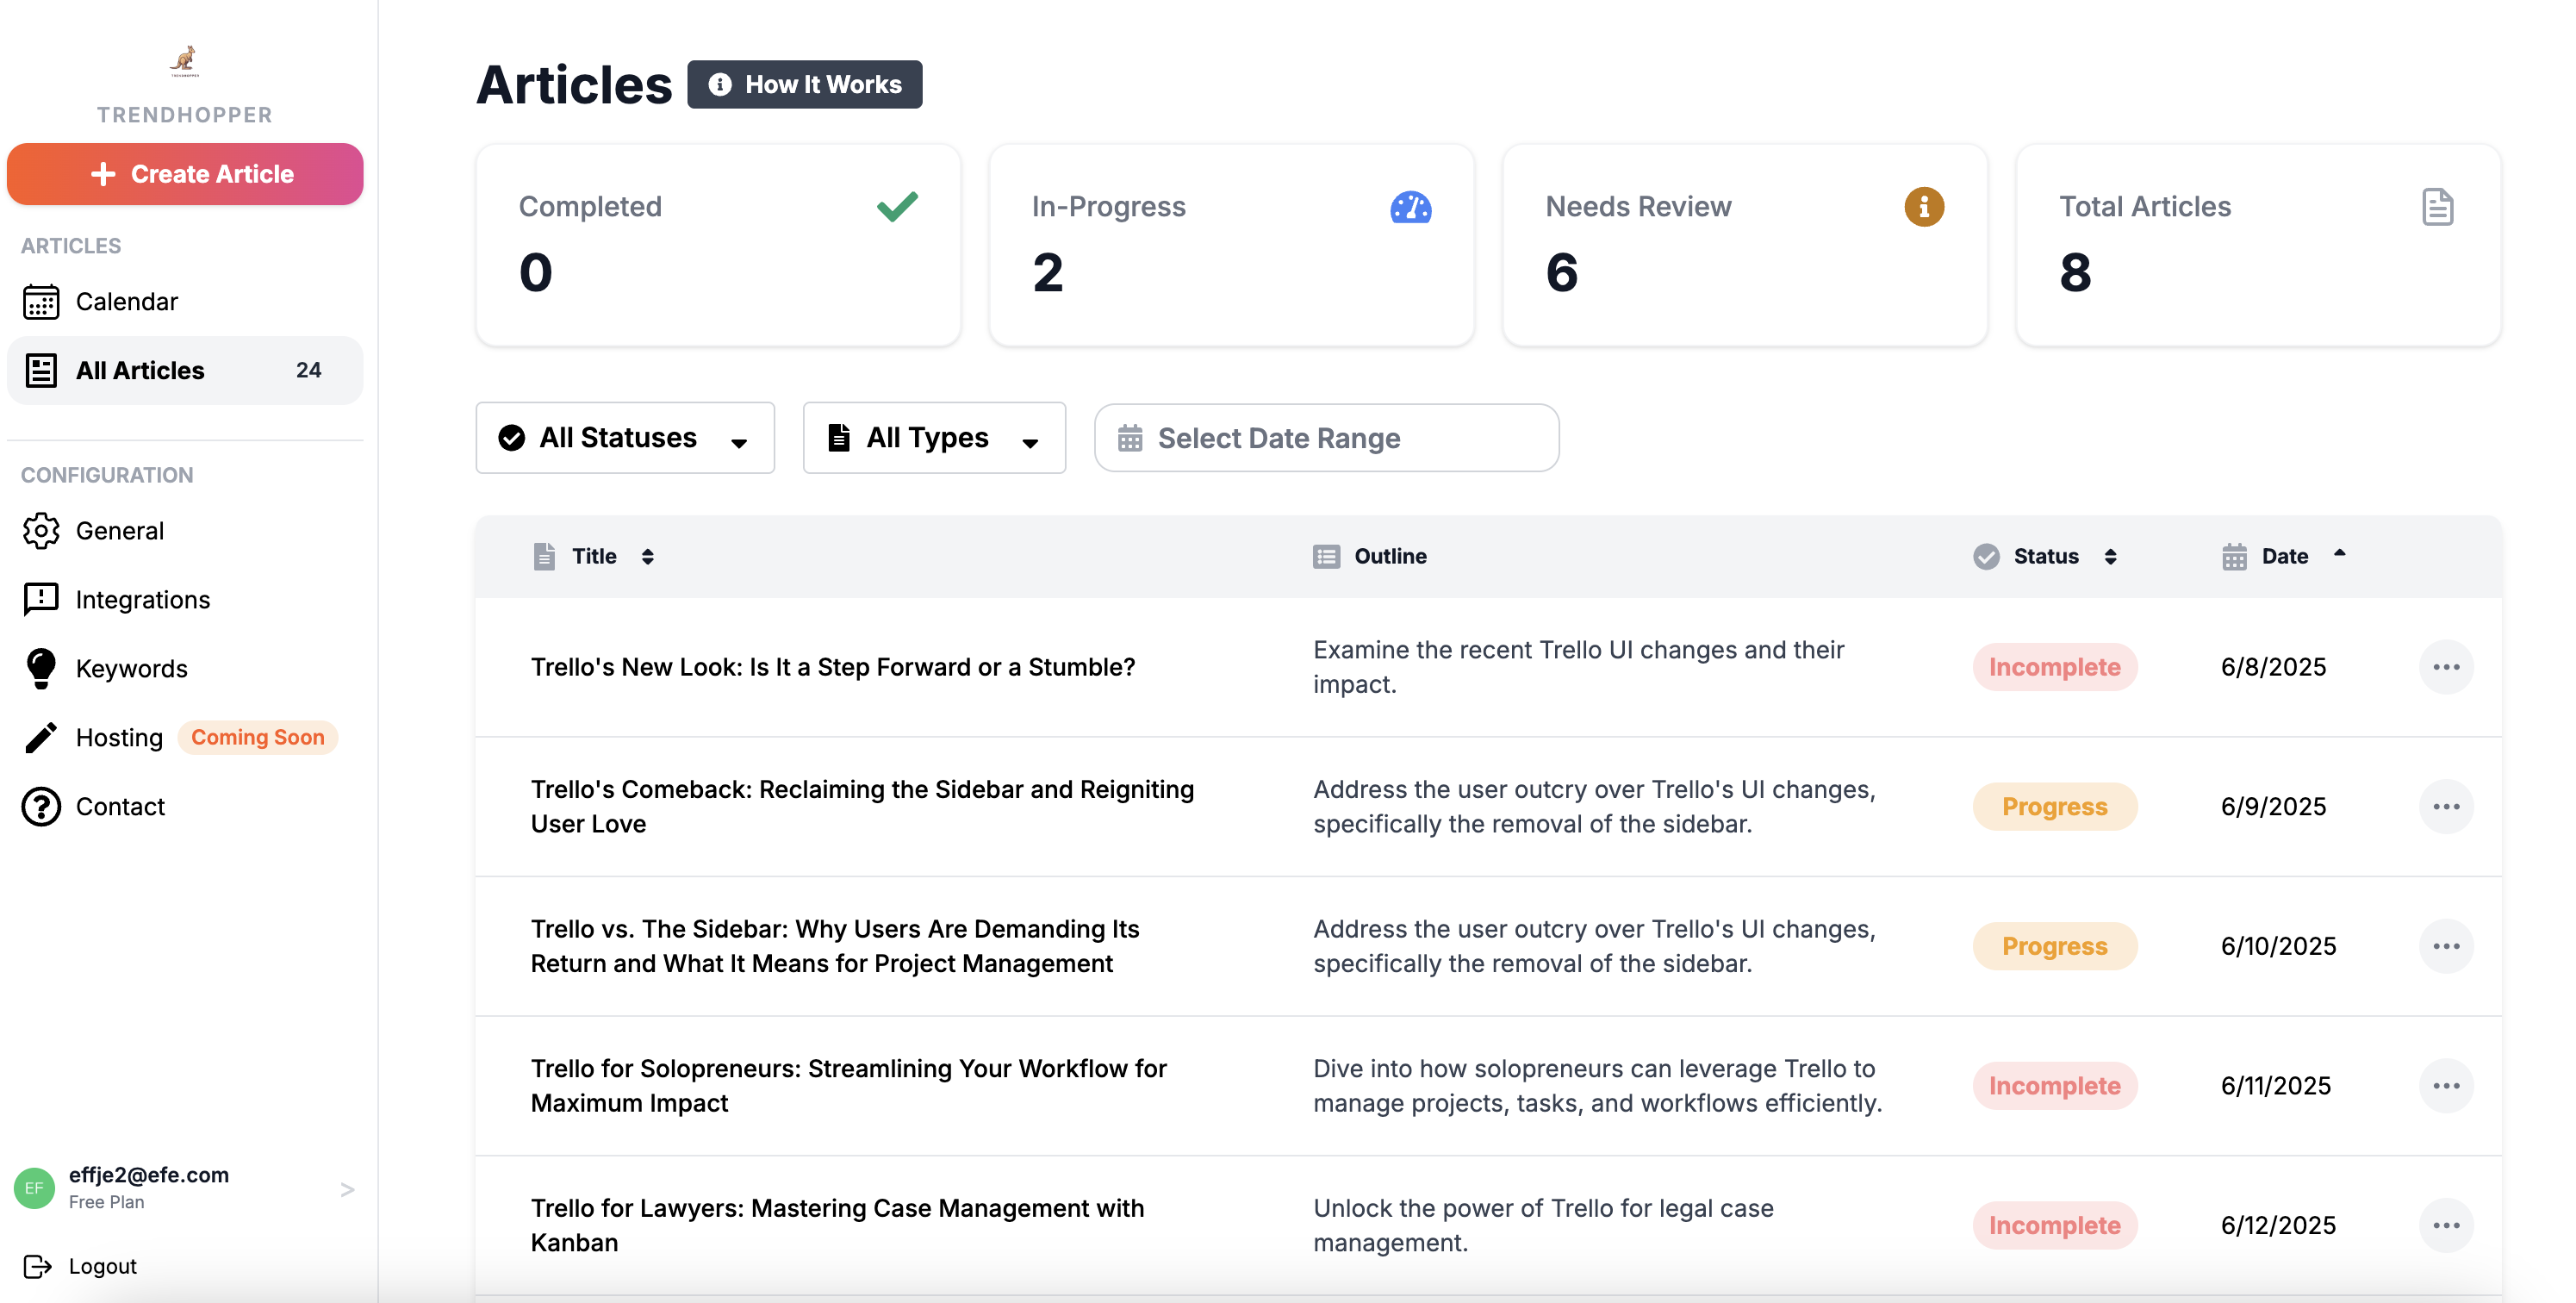Viewport: 2576px width, 1303px height.
Task: Open the Trello for Solopreneurs article title
Action: tap(848, 1086)
